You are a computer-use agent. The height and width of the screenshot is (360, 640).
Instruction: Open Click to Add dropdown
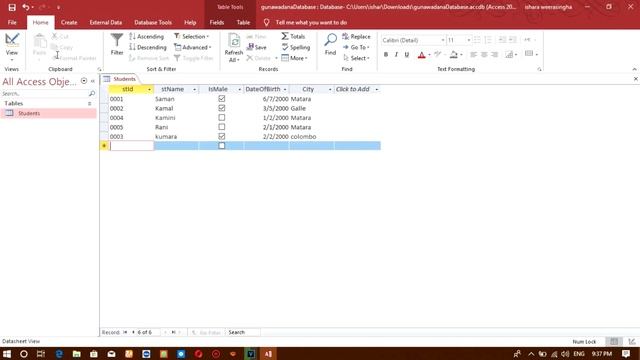(377, 89)
